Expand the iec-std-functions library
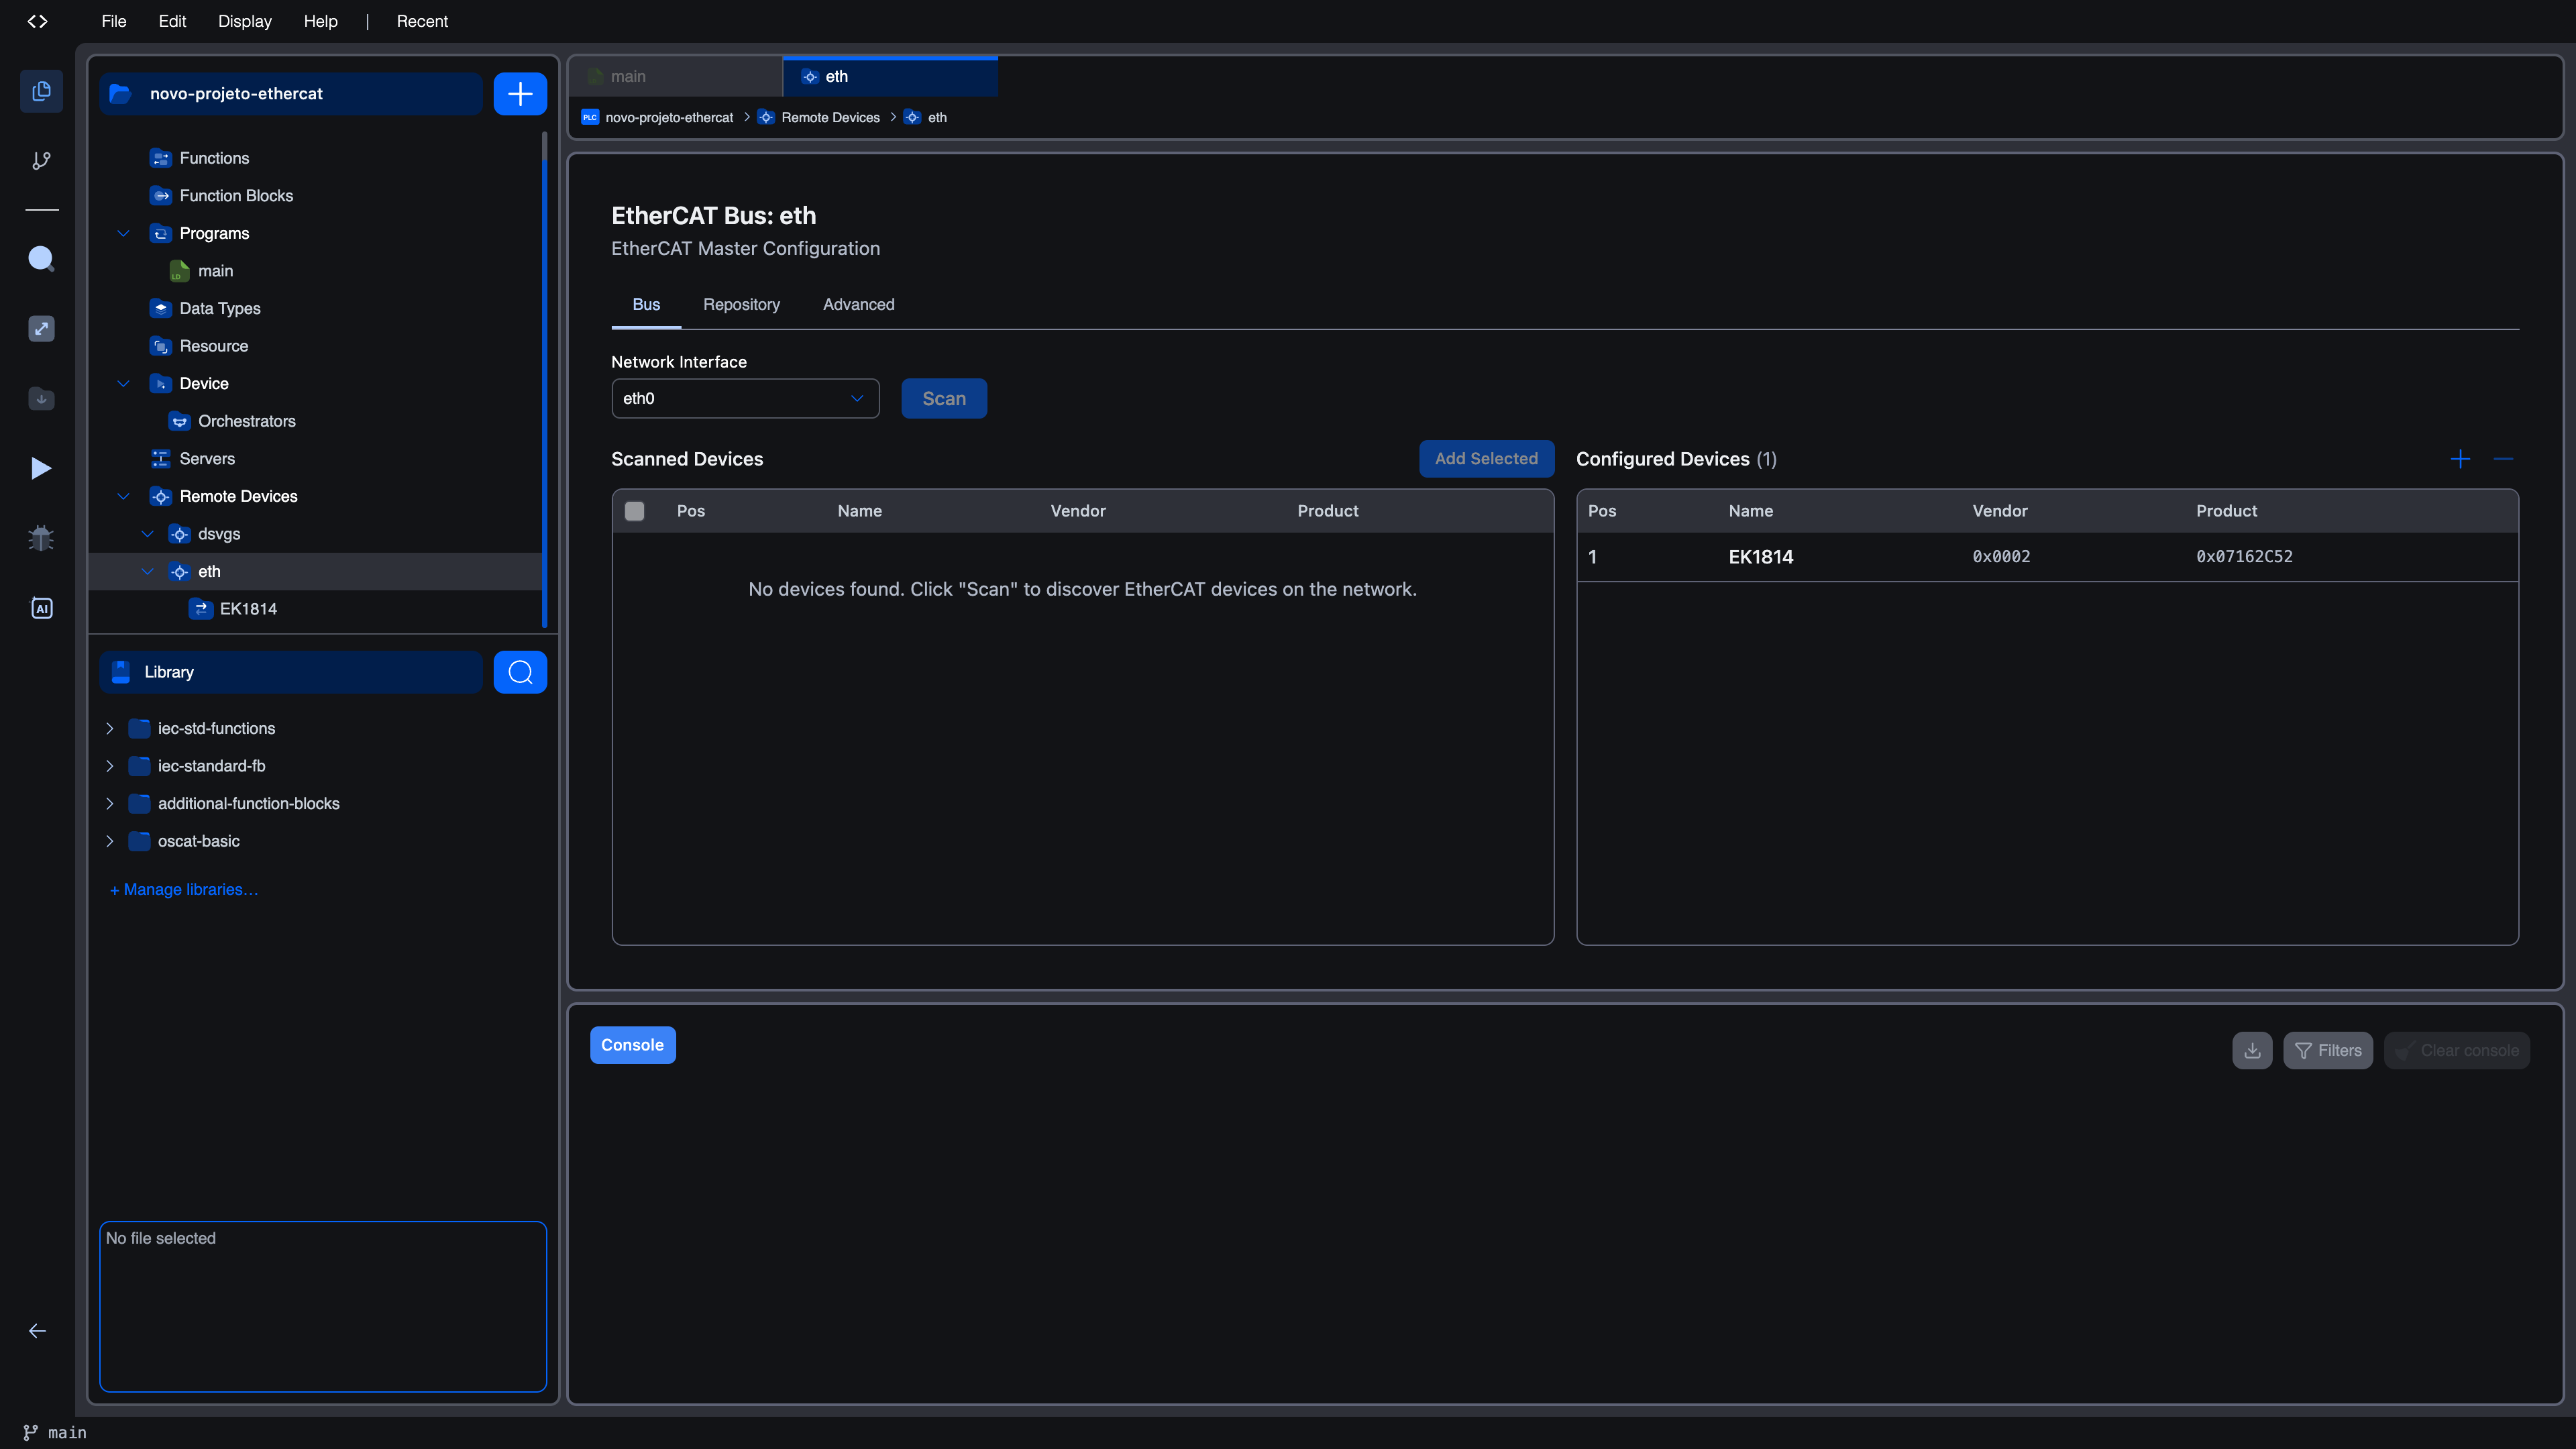Image resolution: width=2576 pixels, height=1449 pixels. coord(109,728)
